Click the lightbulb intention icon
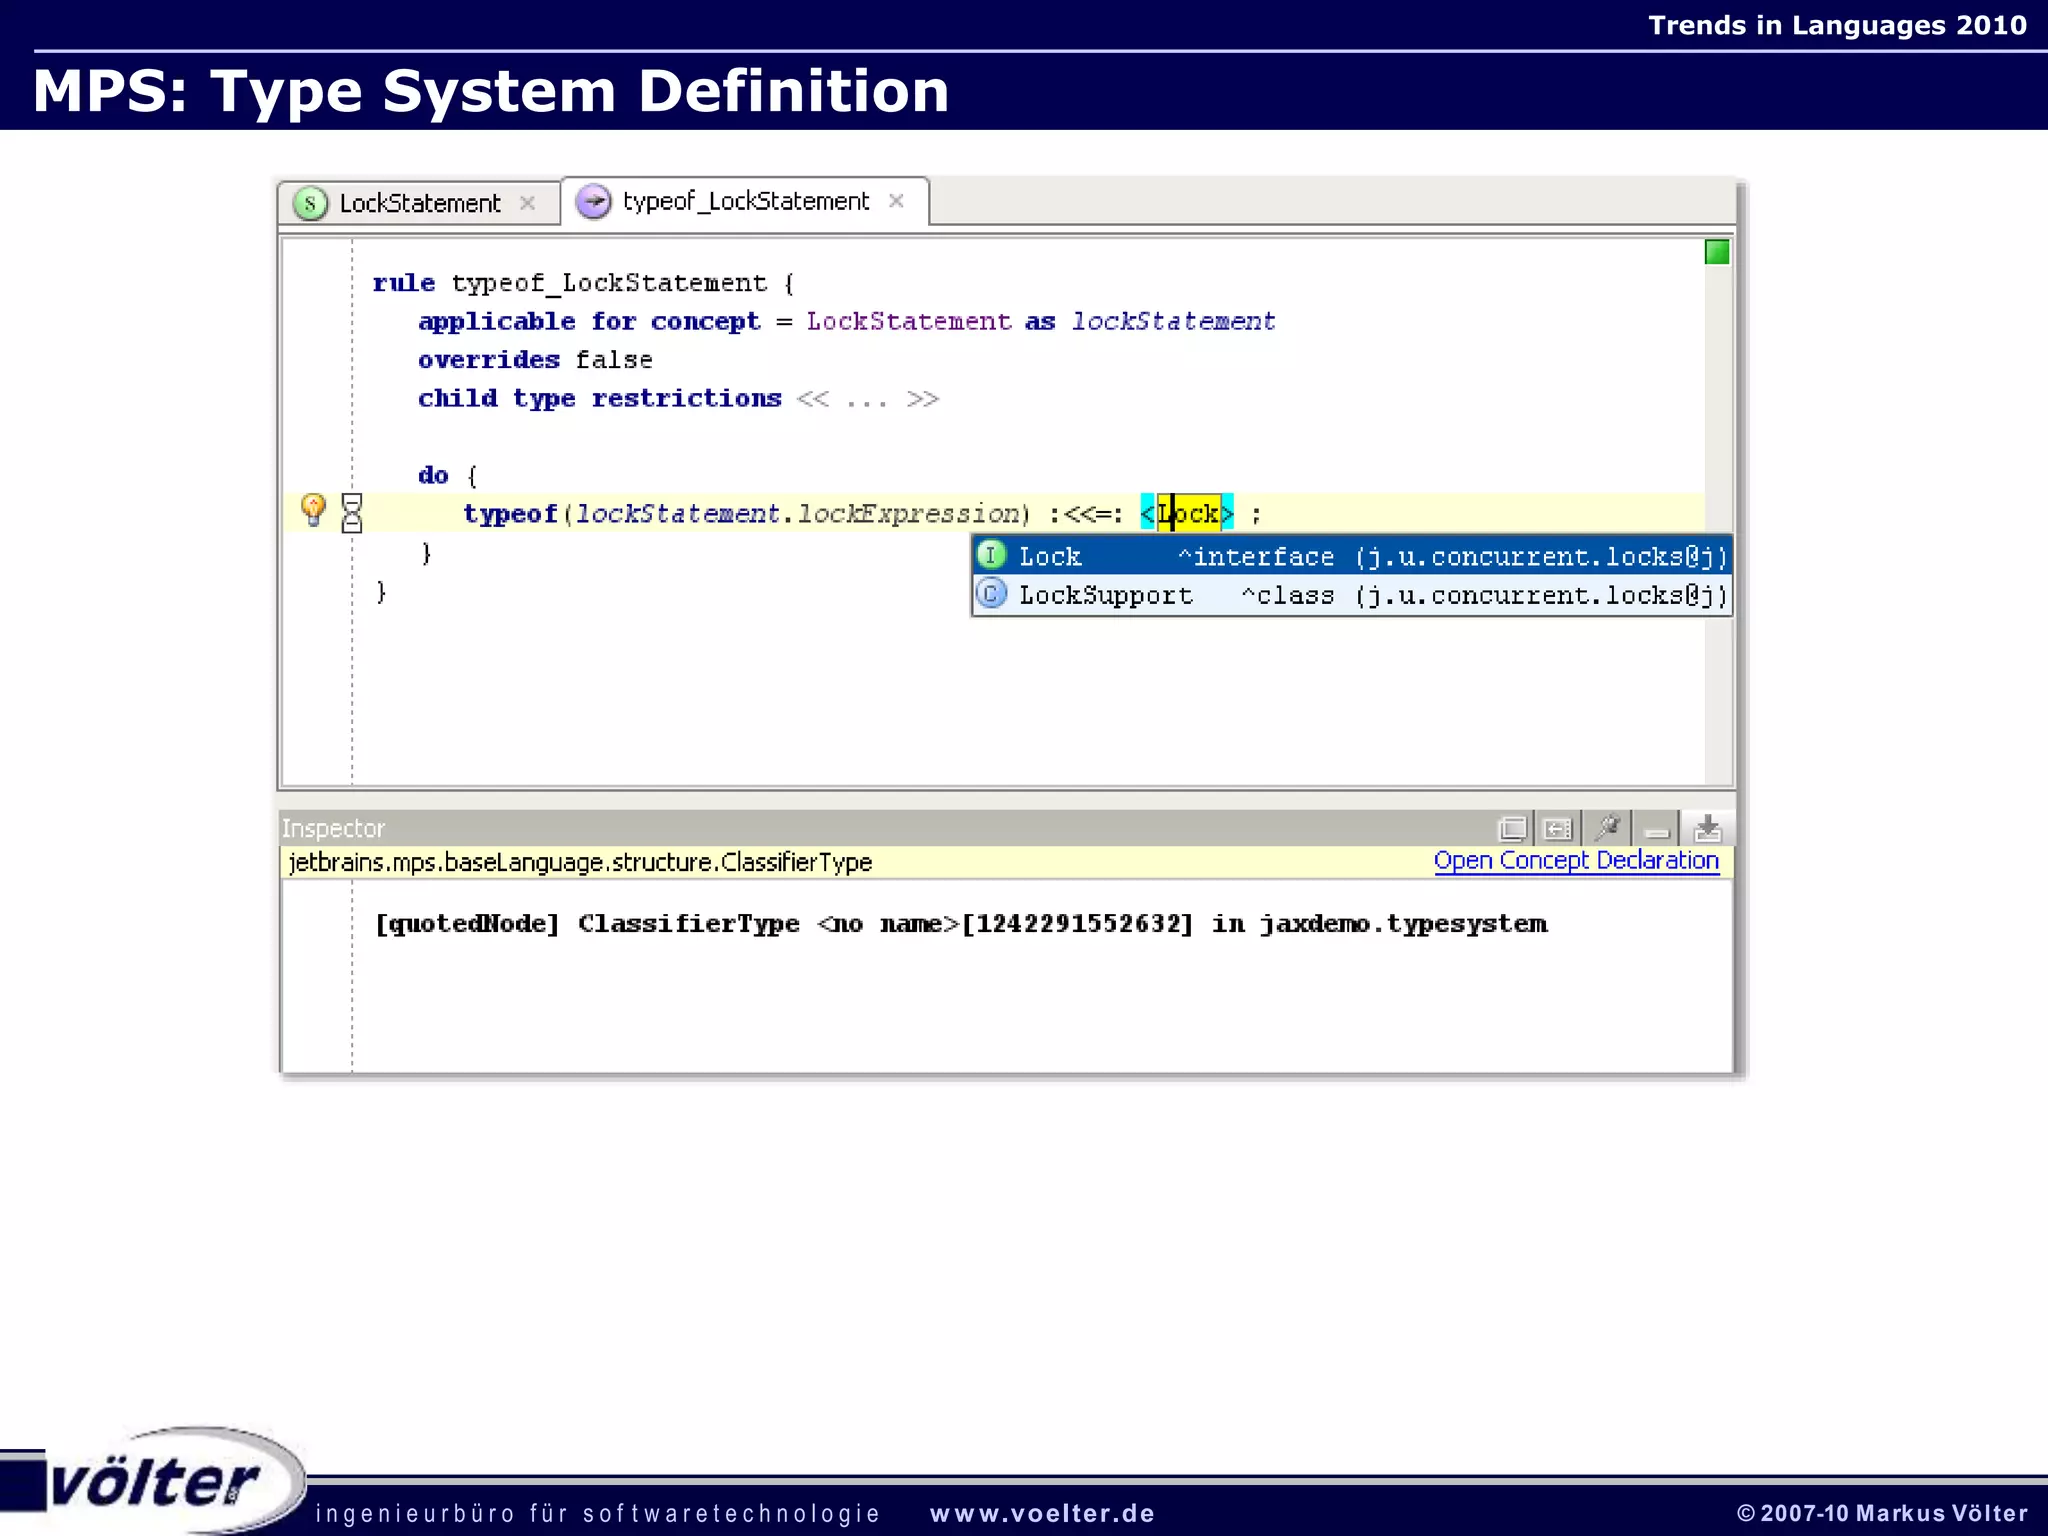The height and width of the screenshot is (1536, 2048). [313, 510]
